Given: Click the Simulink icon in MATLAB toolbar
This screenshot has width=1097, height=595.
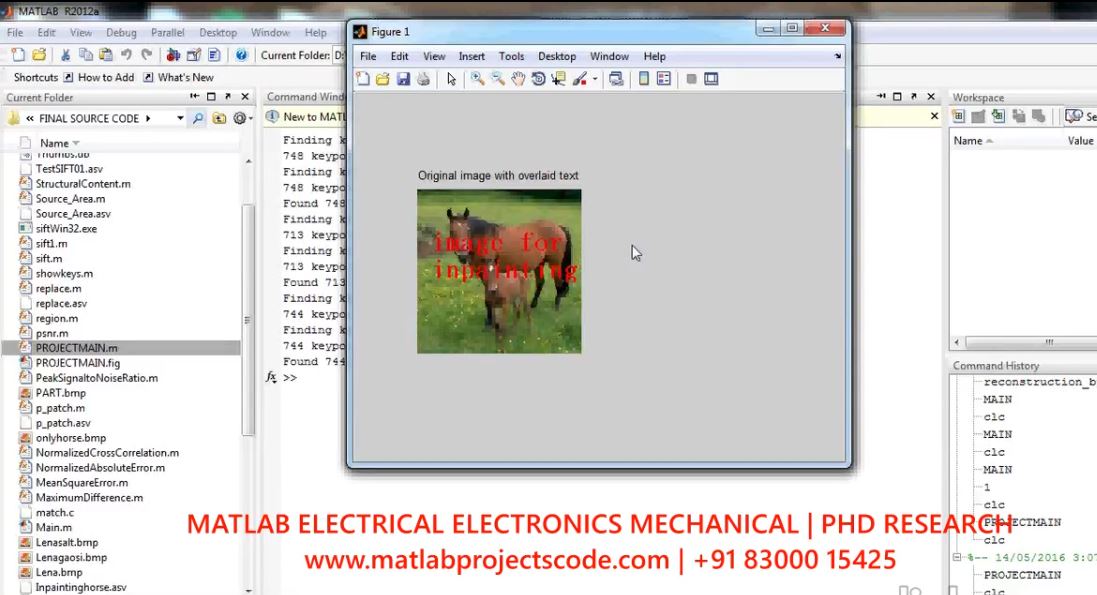Looking at the screenshot, I should pyautogui.click(x=174, y=55).
